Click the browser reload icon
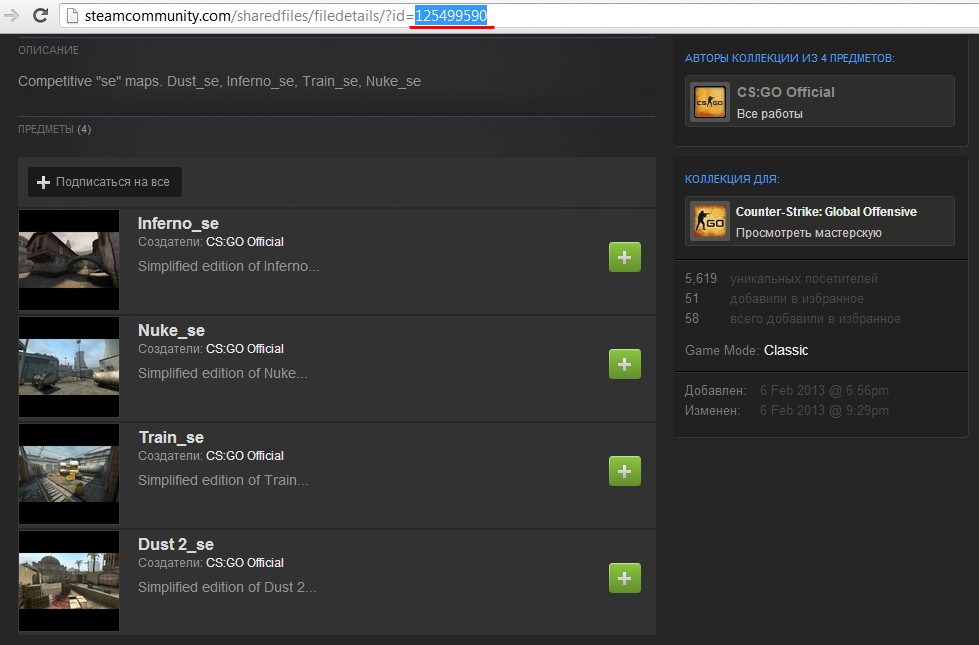Screen dimensions: 979x645 (x=41, y=16)
